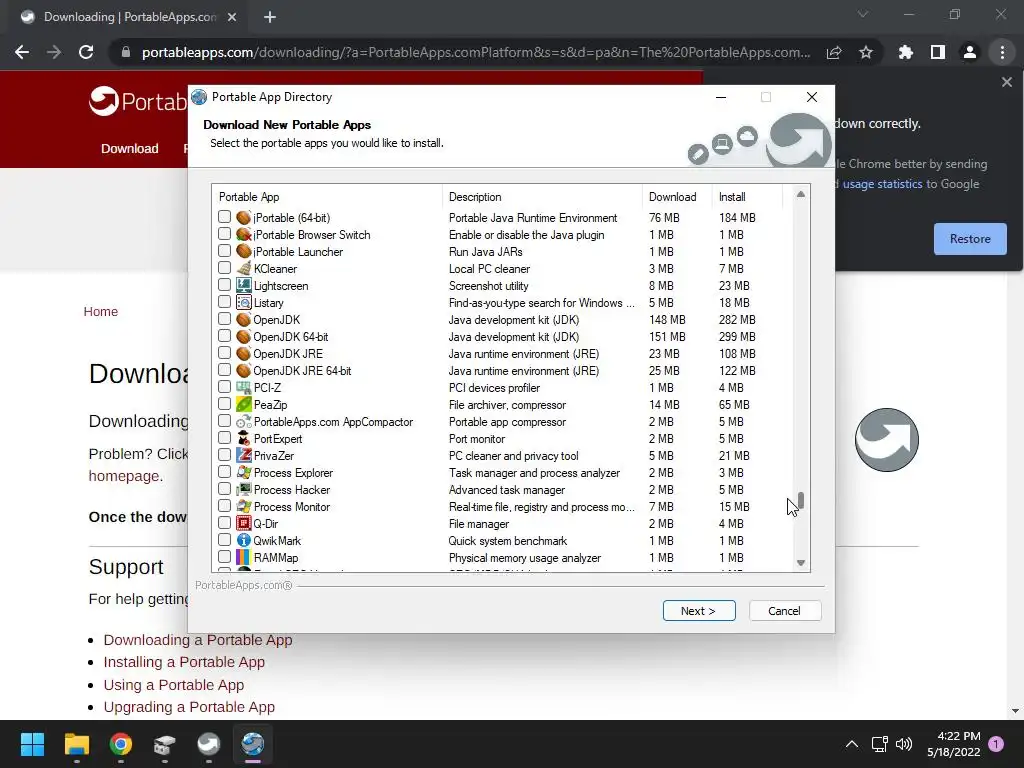This screenshot has height=768, width=1024.
Task: Dismiss the Chrome restore popup
Action: (x=1006, y=82)
